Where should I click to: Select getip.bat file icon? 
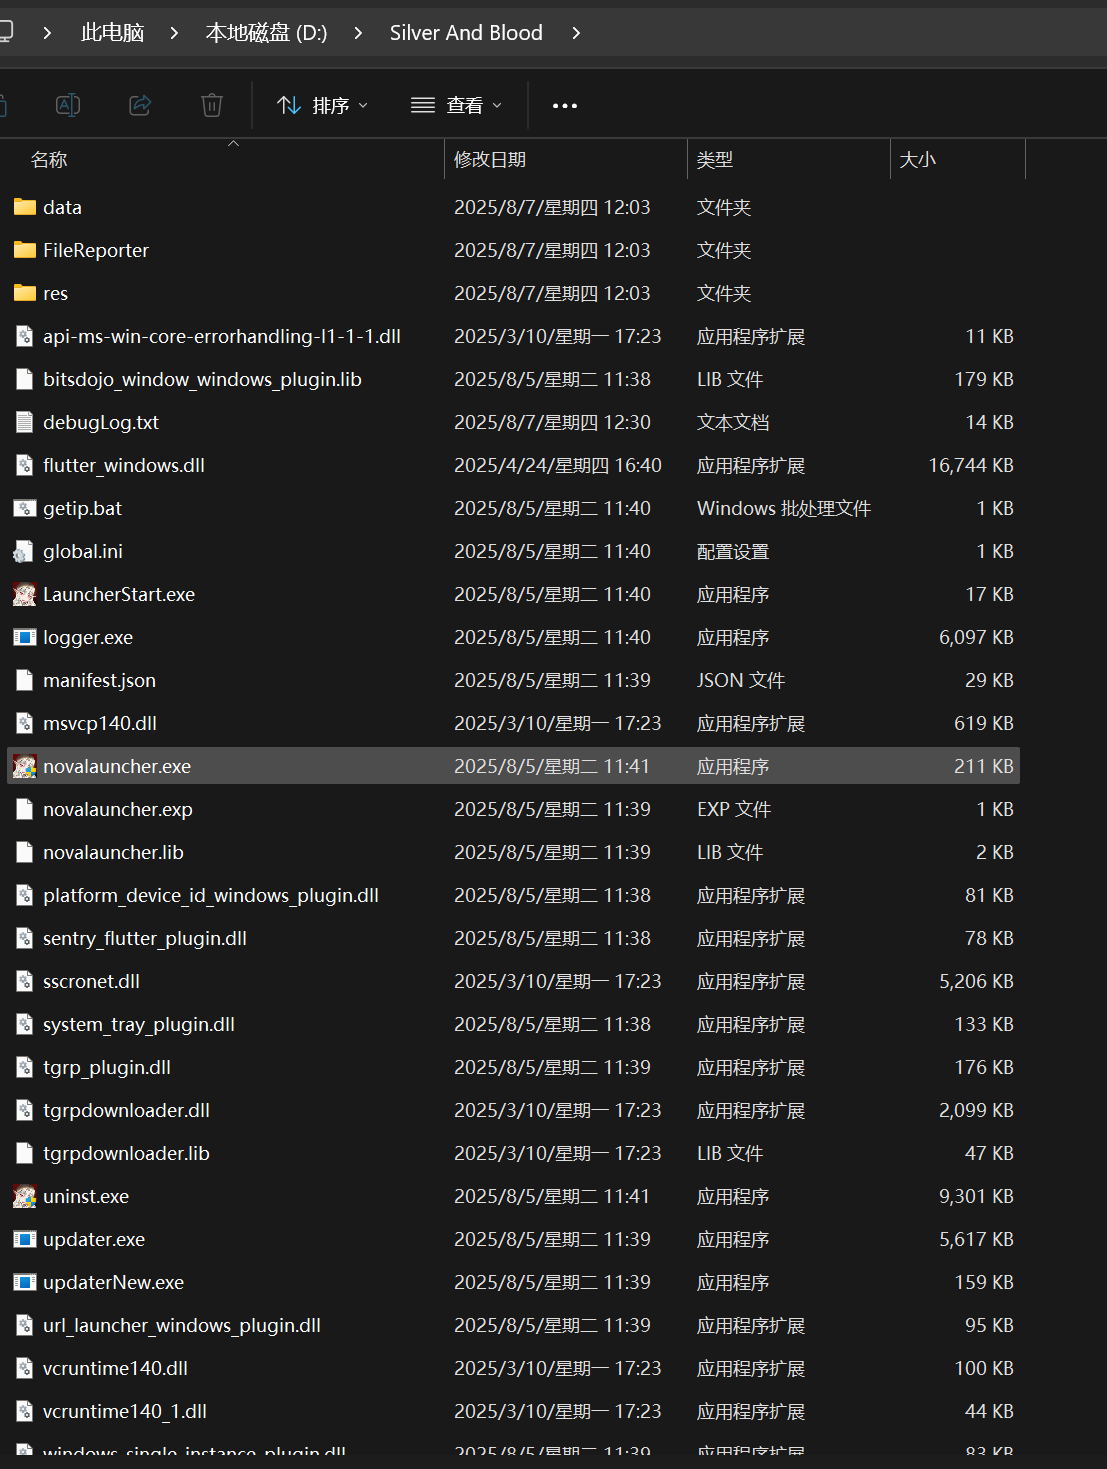click(x=25, y=508)
